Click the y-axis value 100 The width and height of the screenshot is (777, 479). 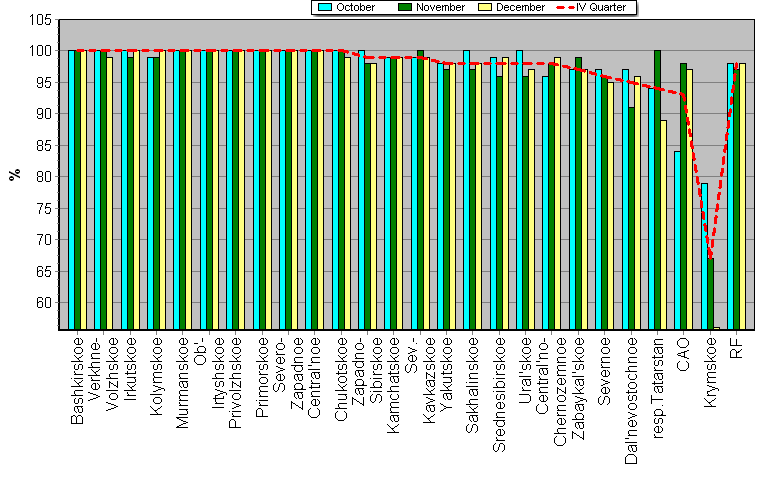pyautogui.click(x=40, y=51)
